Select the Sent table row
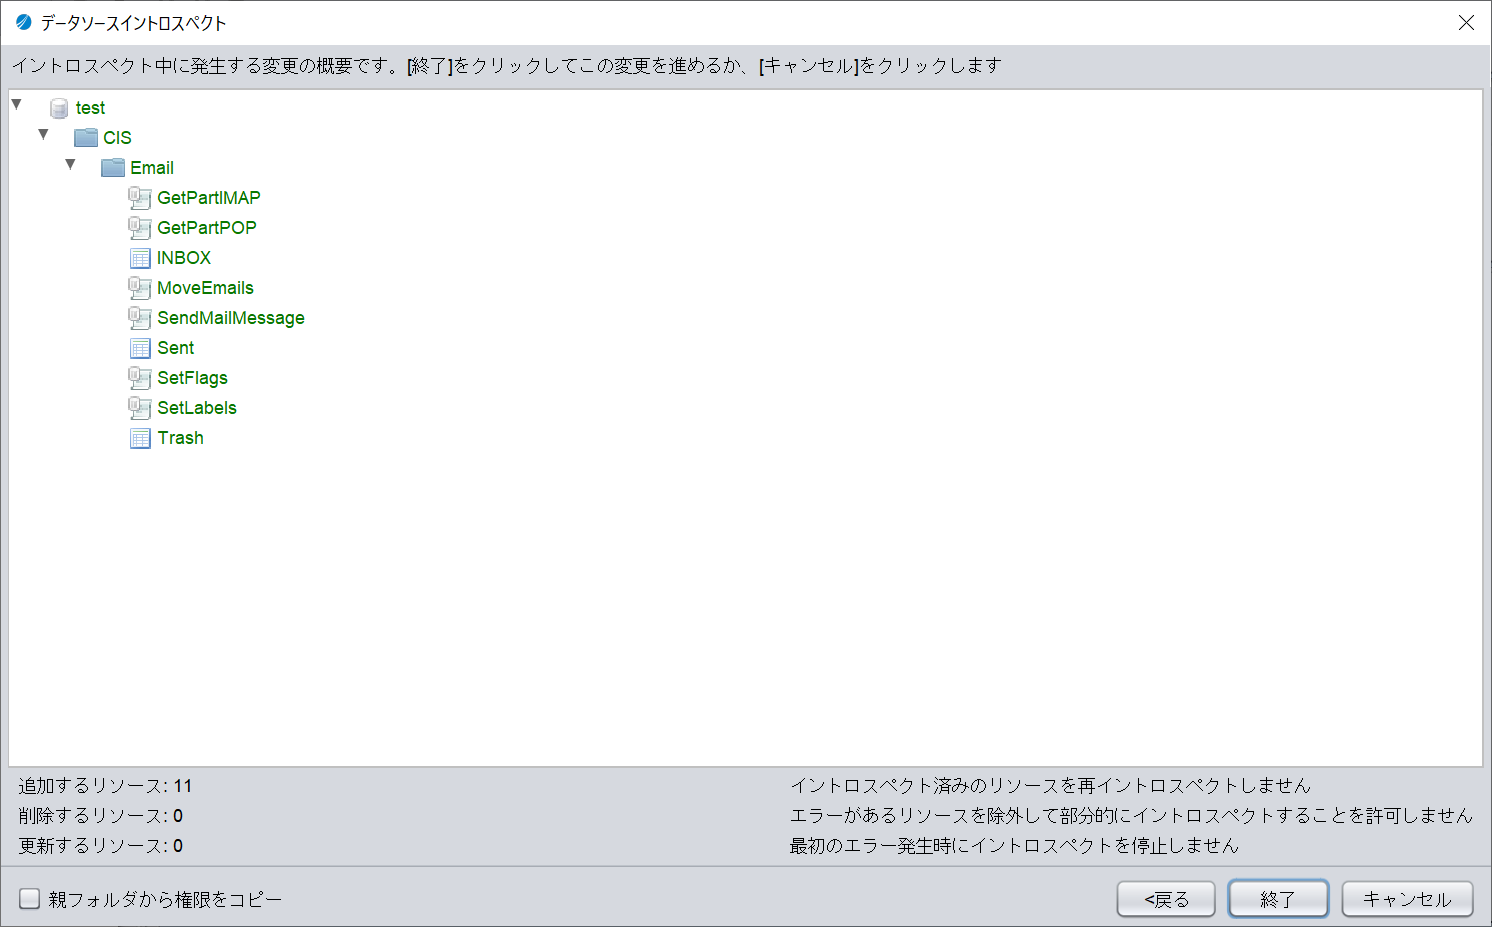This screenshot has width=1492, height=927. 176,348
